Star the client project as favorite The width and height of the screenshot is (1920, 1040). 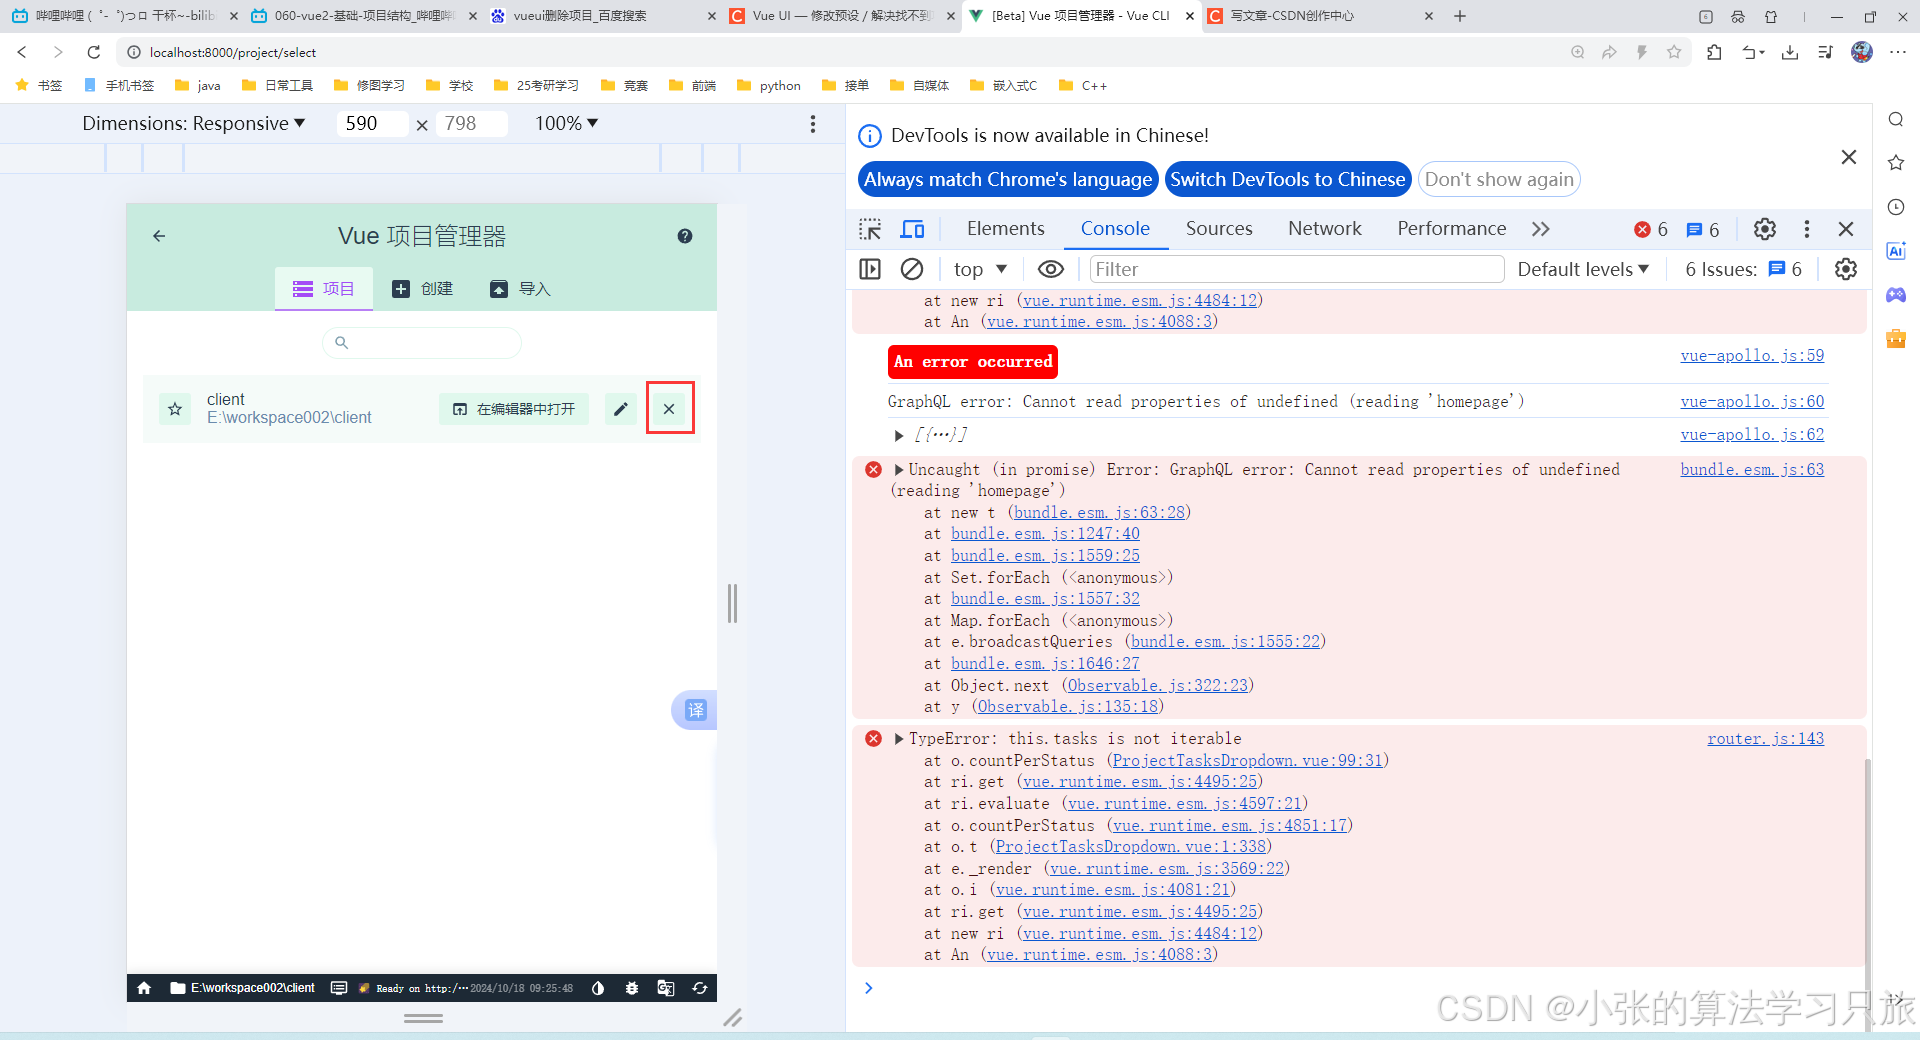174,408
